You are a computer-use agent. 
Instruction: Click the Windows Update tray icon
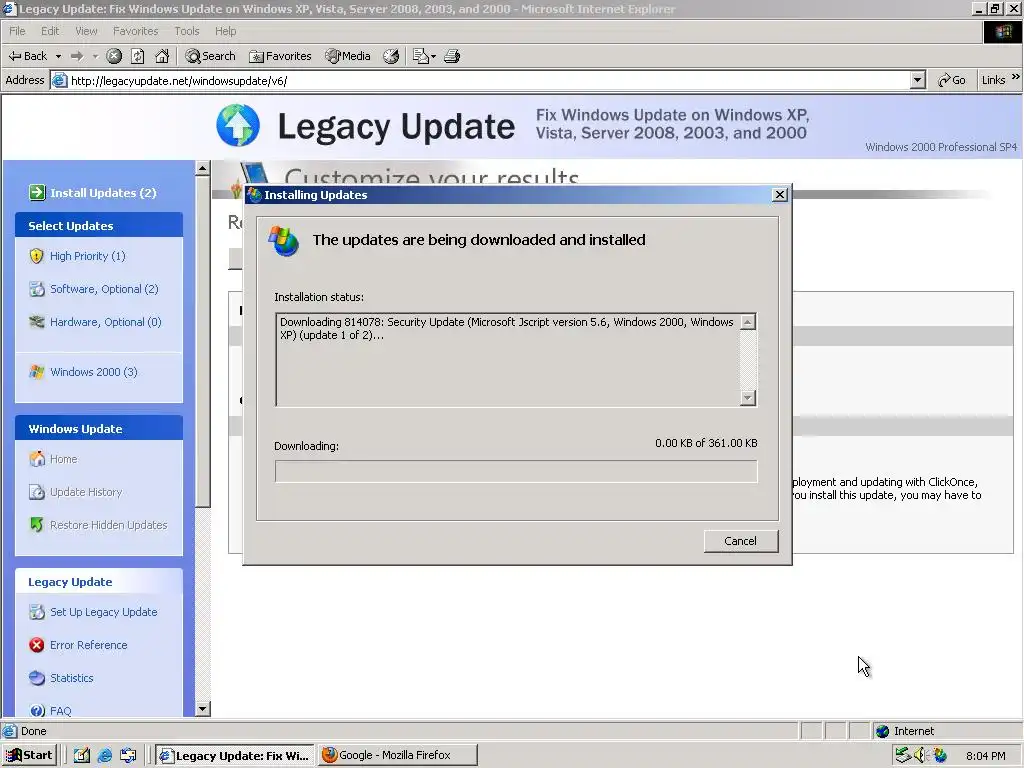(940, 755)
